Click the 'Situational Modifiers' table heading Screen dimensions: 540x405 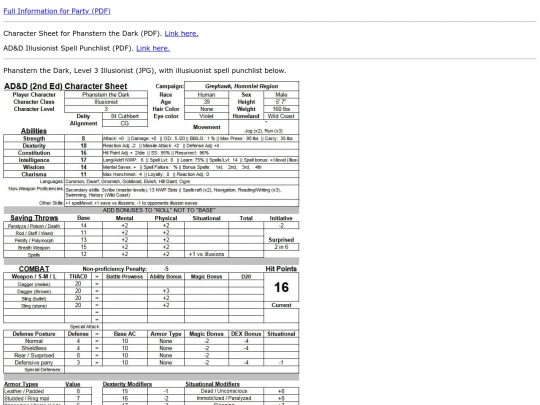point(212,384)
